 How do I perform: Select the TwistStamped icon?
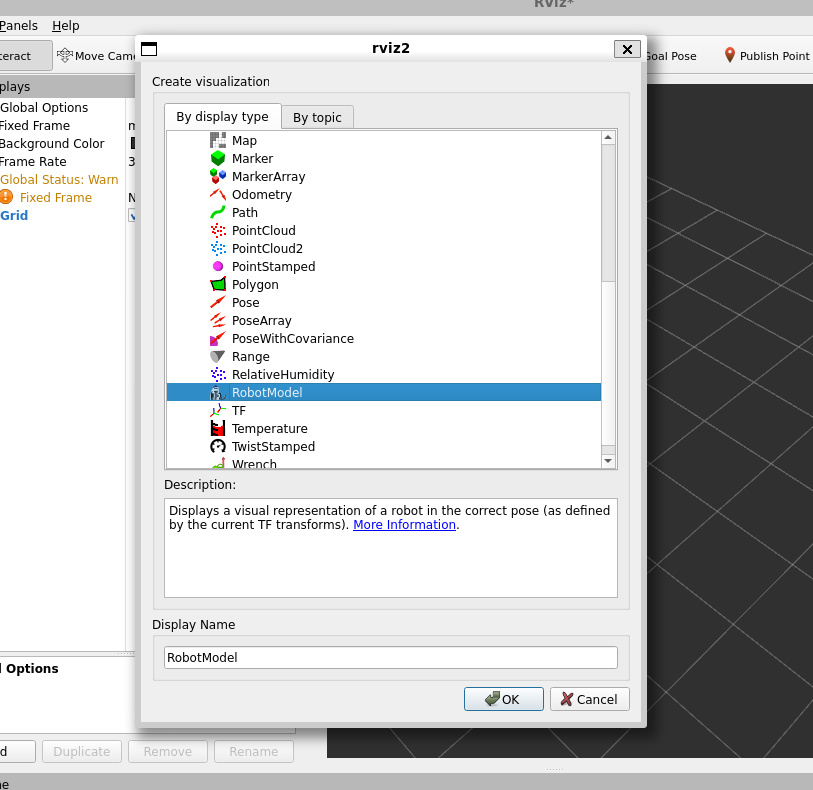pyautogui.click(x=218, y=446)
